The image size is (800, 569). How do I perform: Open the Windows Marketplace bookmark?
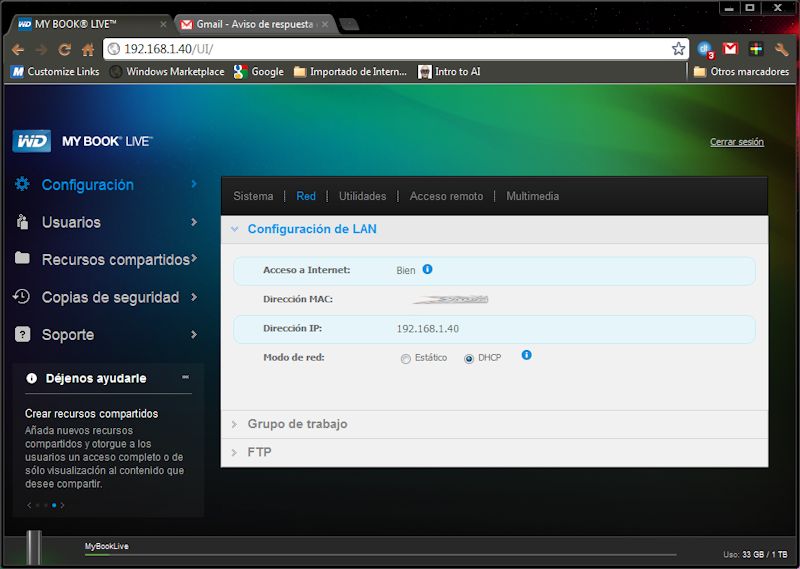pos(167,71)
